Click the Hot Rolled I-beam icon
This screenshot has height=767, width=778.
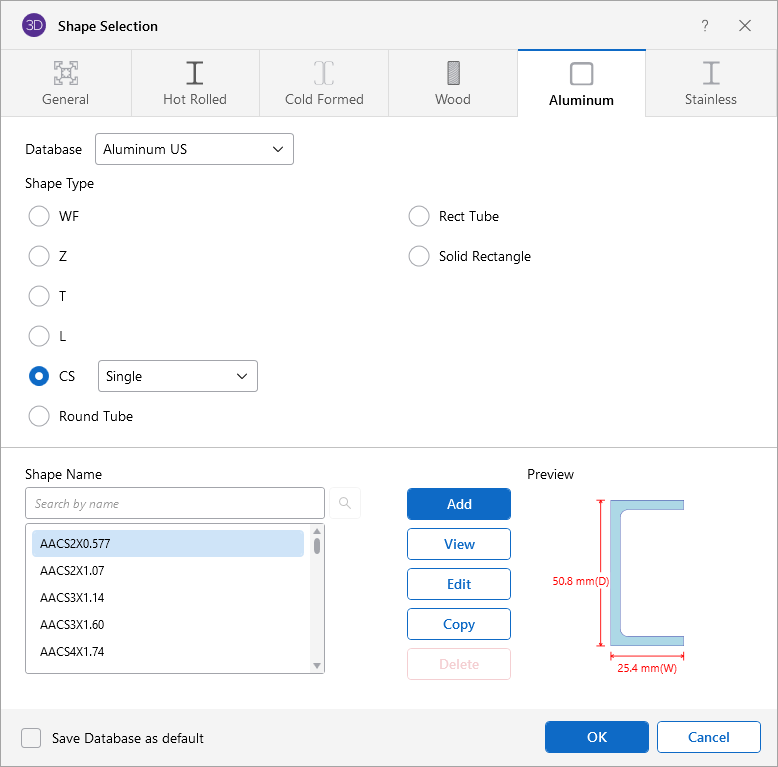(x=195, y=73)
